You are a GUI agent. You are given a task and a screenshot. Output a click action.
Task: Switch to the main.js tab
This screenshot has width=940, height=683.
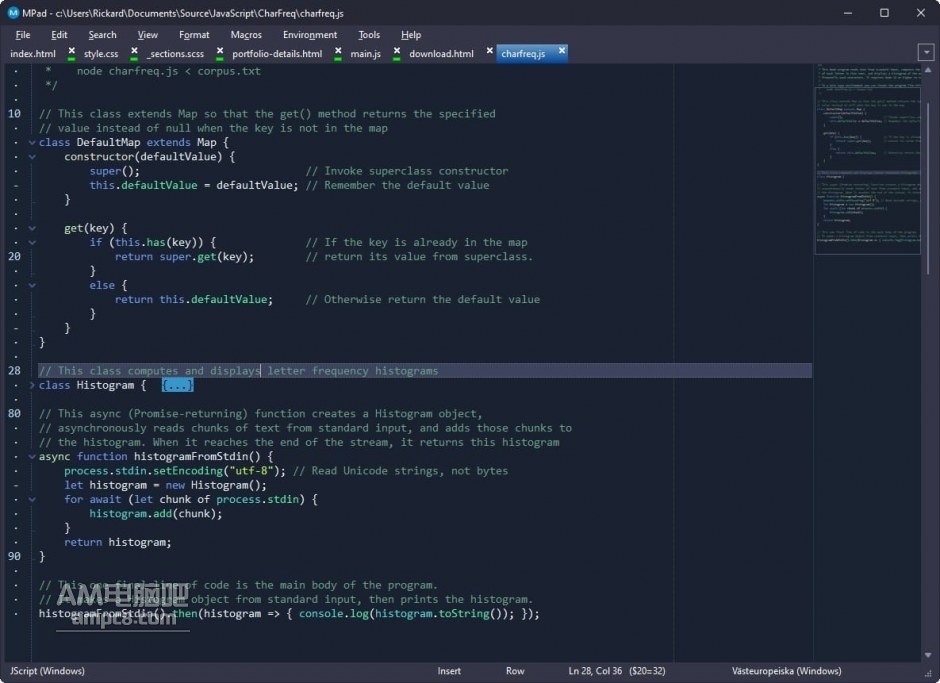tap(365, 53)
